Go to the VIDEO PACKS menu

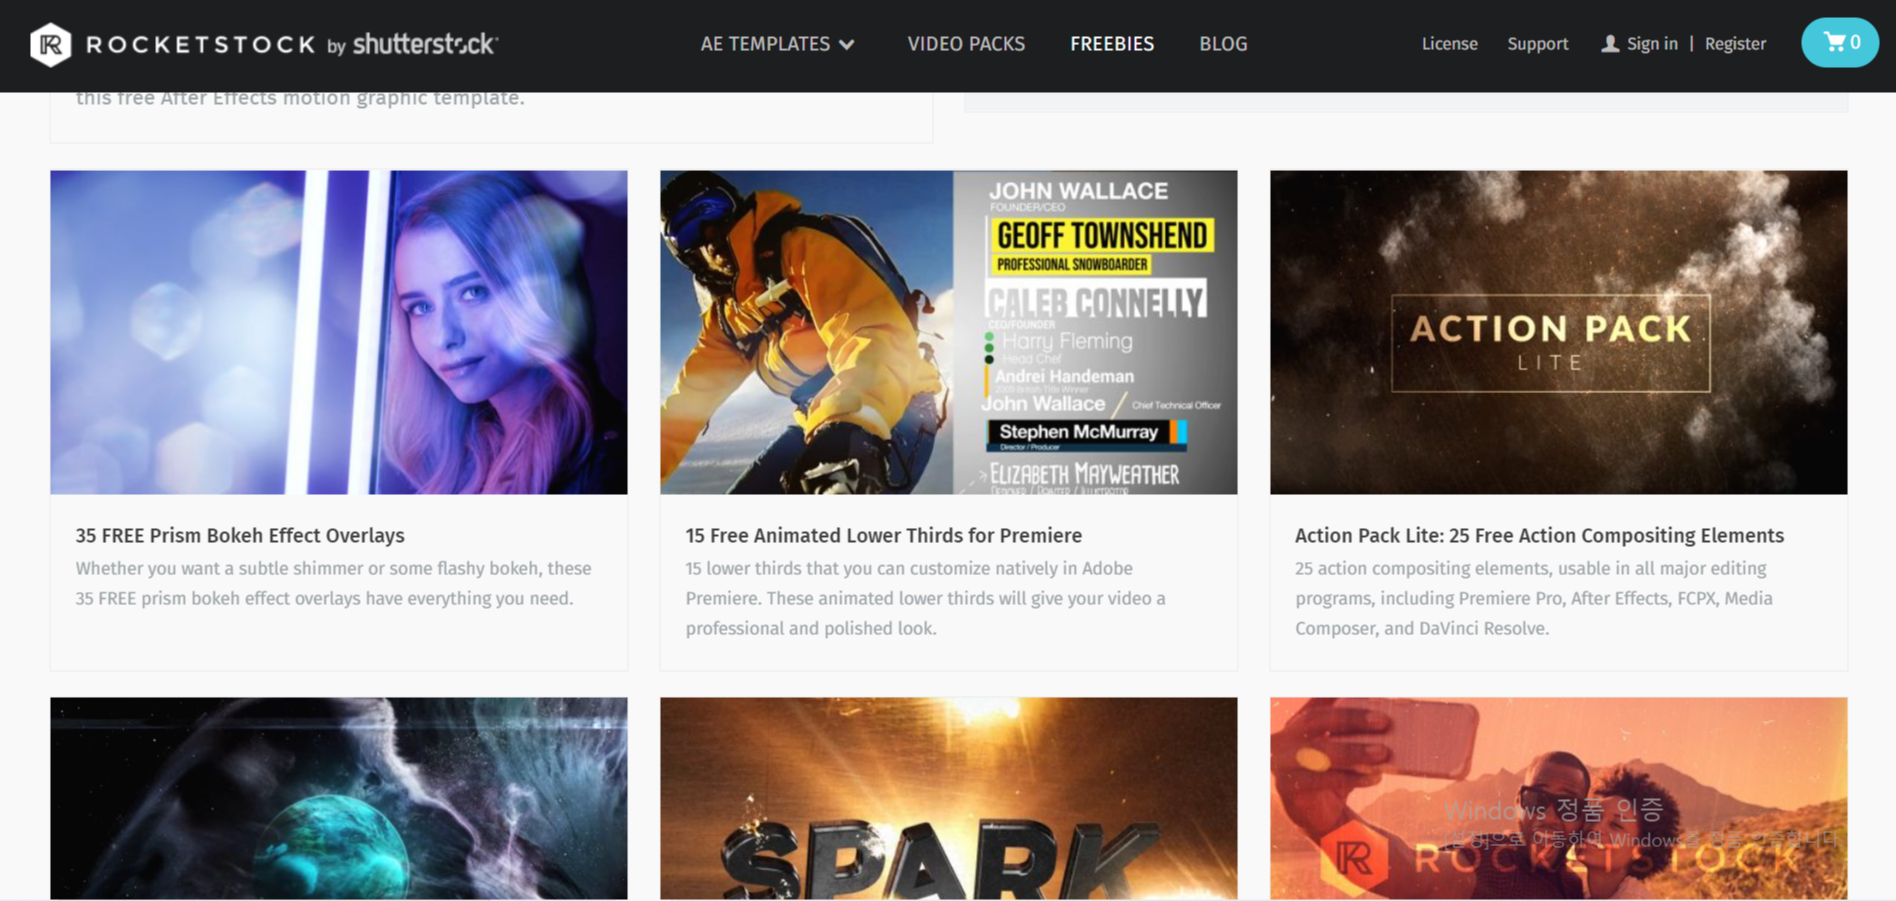point(966,44)
